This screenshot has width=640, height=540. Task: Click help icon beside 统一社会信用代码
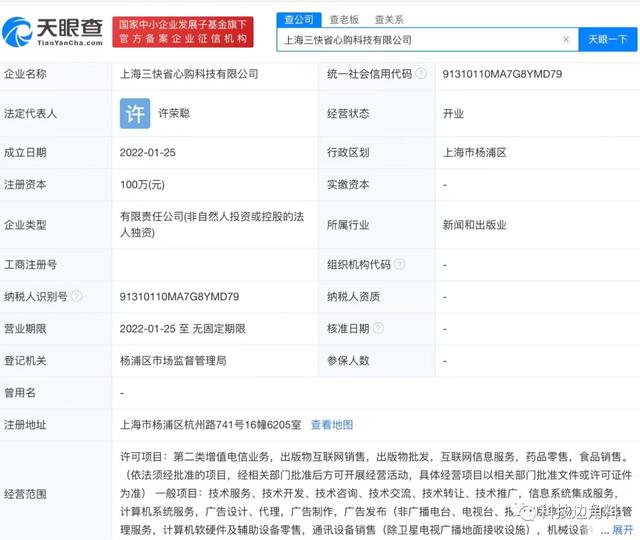point(421,74)
